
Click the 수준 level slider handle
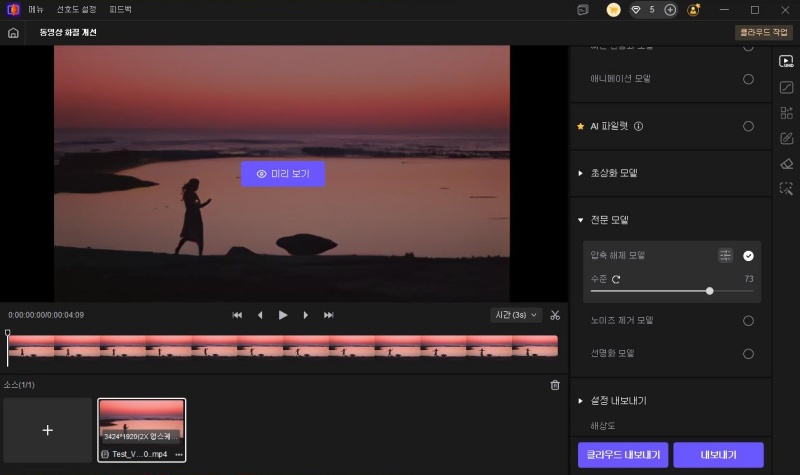(710, 291)
